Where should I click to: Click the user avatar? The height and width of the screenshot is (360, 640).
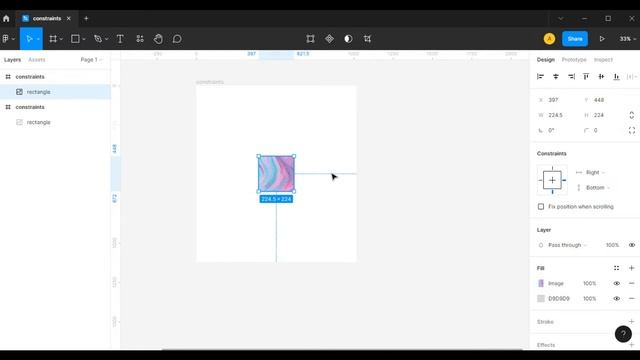click(549, 39)
